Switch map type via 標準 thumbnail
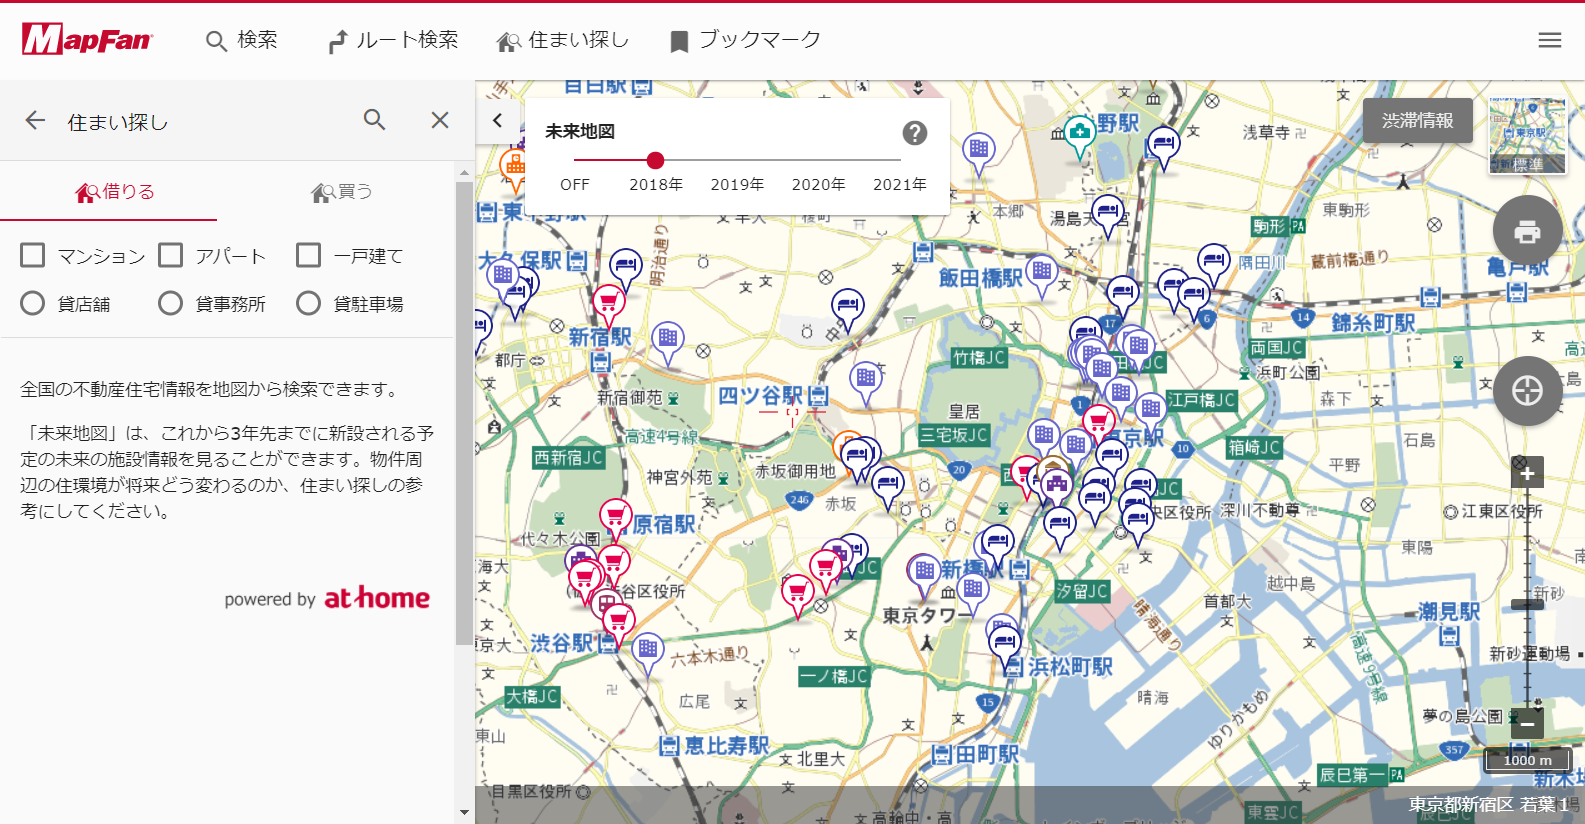Image resolution: width=1585 pixels, height=824 pixels. click(1527, 136)
